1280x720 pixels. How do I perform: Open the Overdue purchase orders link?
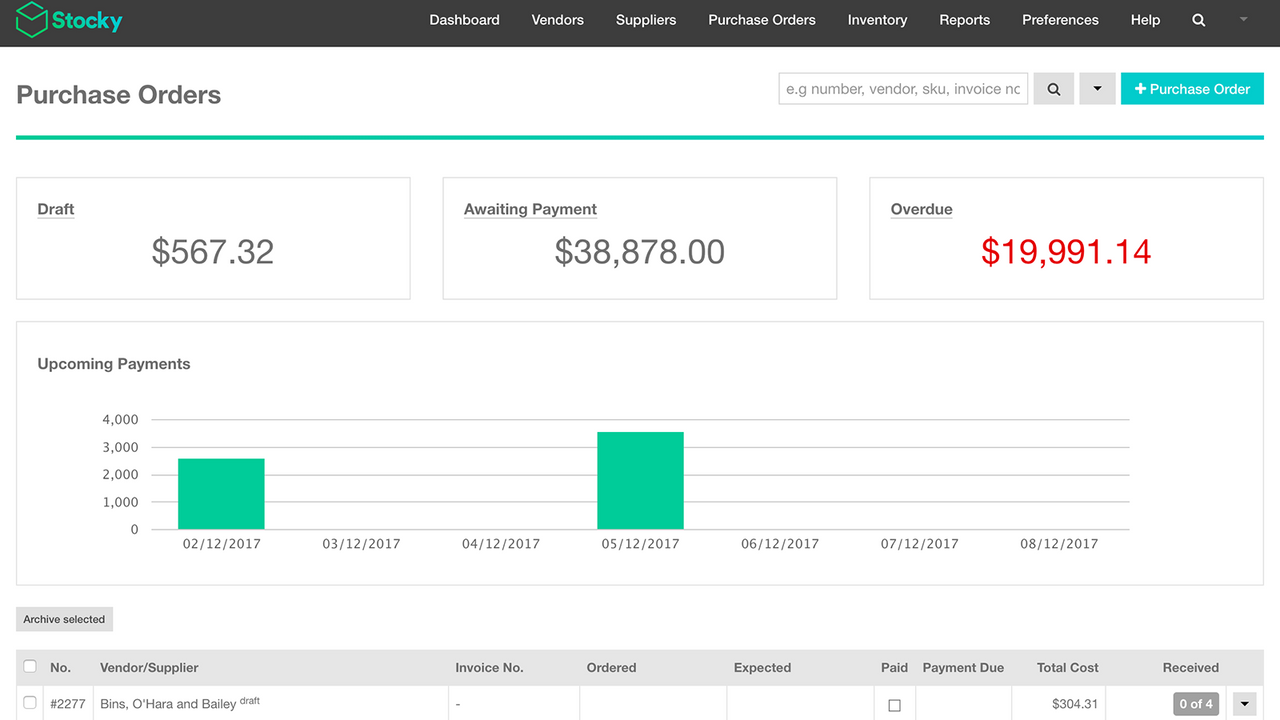[921, 209]
